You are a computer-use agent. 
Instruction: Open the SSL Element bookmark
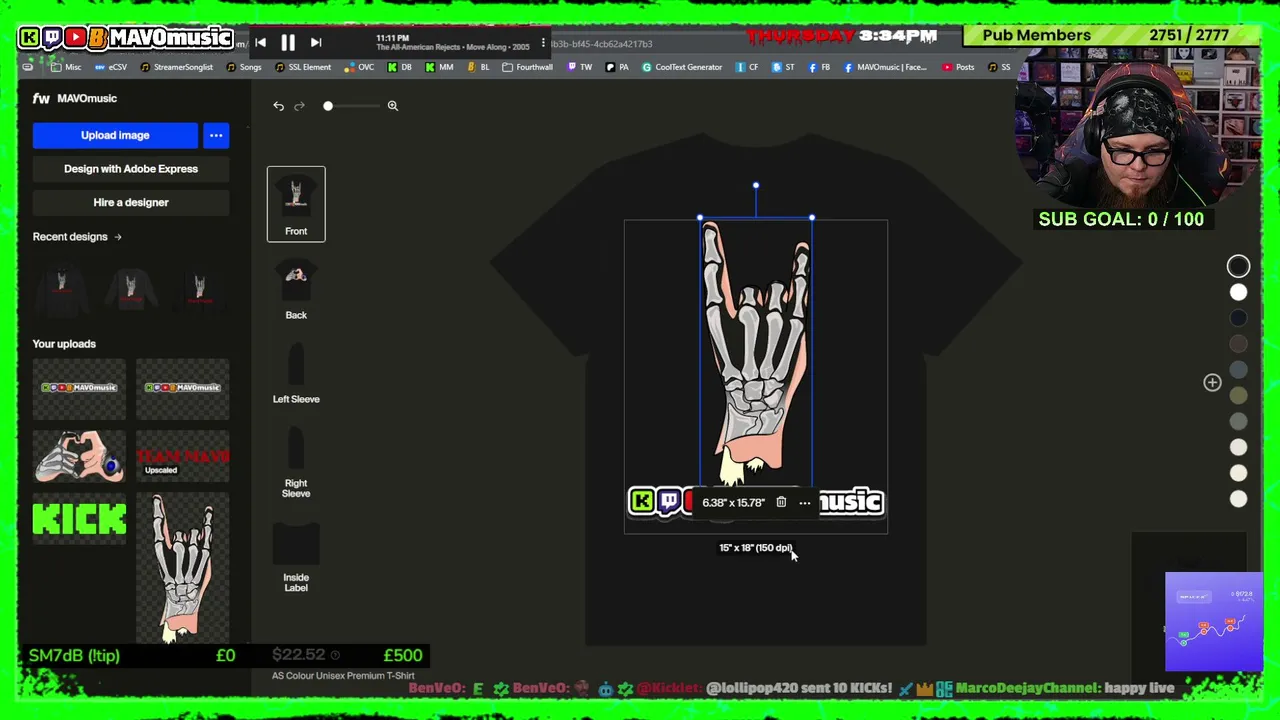tap(303, 67)
